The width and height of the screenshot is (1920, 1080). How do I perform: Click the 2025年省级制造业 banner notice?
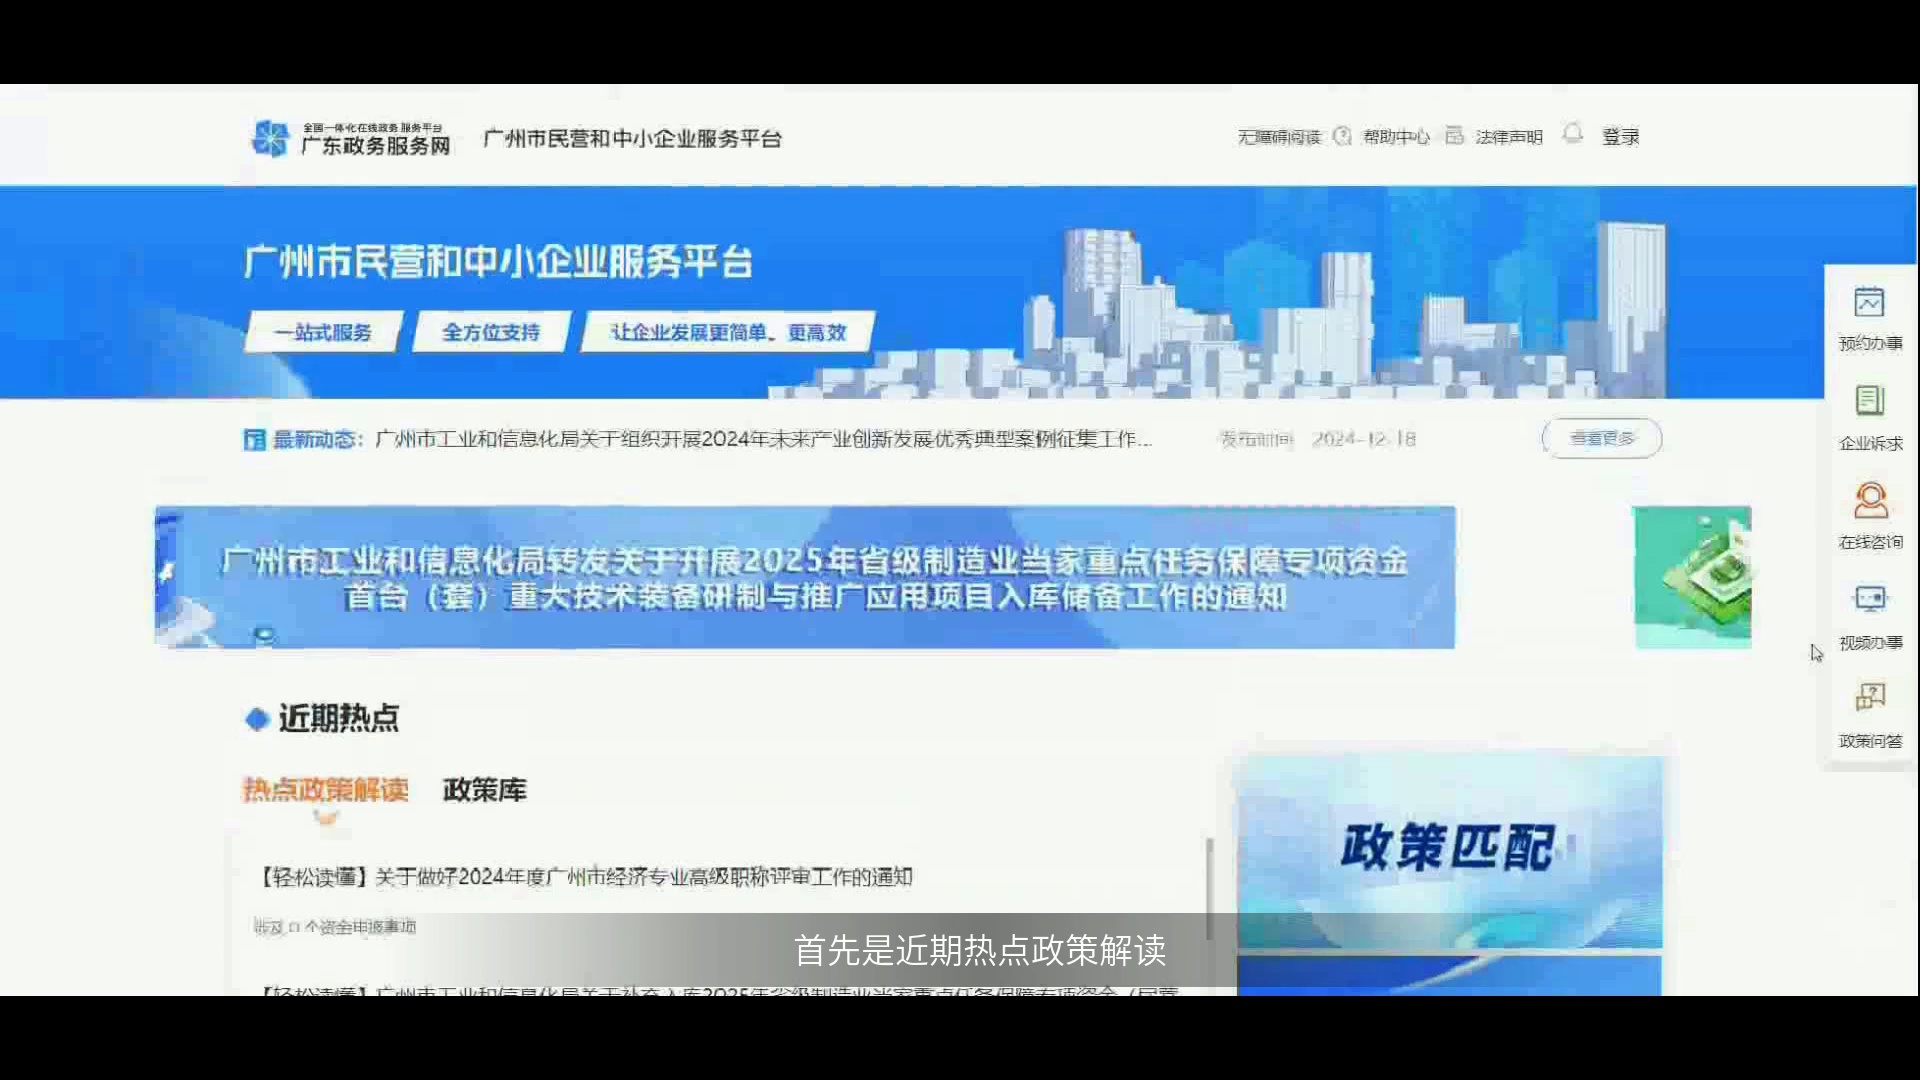pyautogui.click(x=805, y=577)
